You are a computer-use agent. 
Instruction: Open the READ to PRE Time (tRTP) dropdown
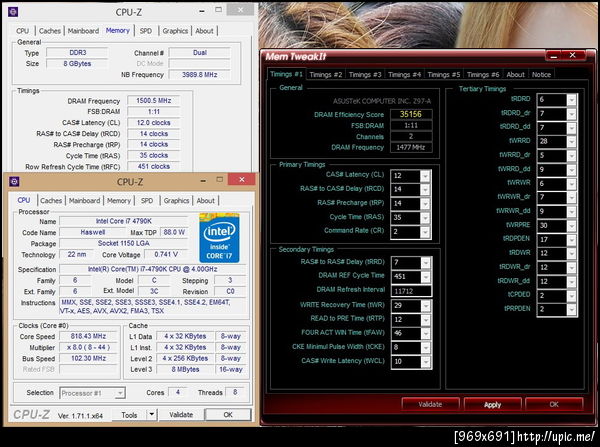coord(426,320)
